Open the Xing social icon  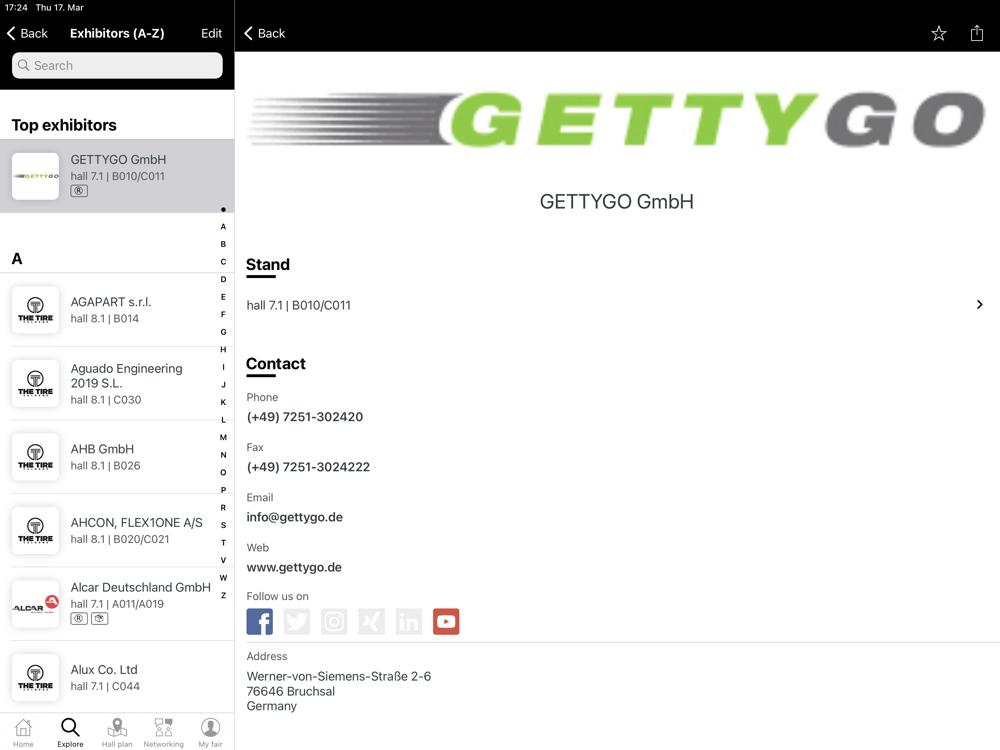[x=371, y=621]
